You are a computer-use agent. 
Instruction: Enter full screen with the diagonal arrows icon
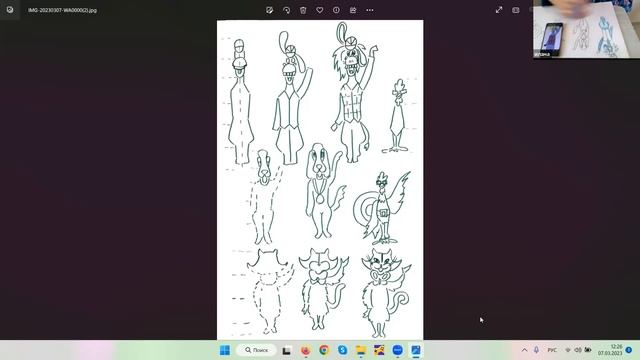(x=499, y=10)
